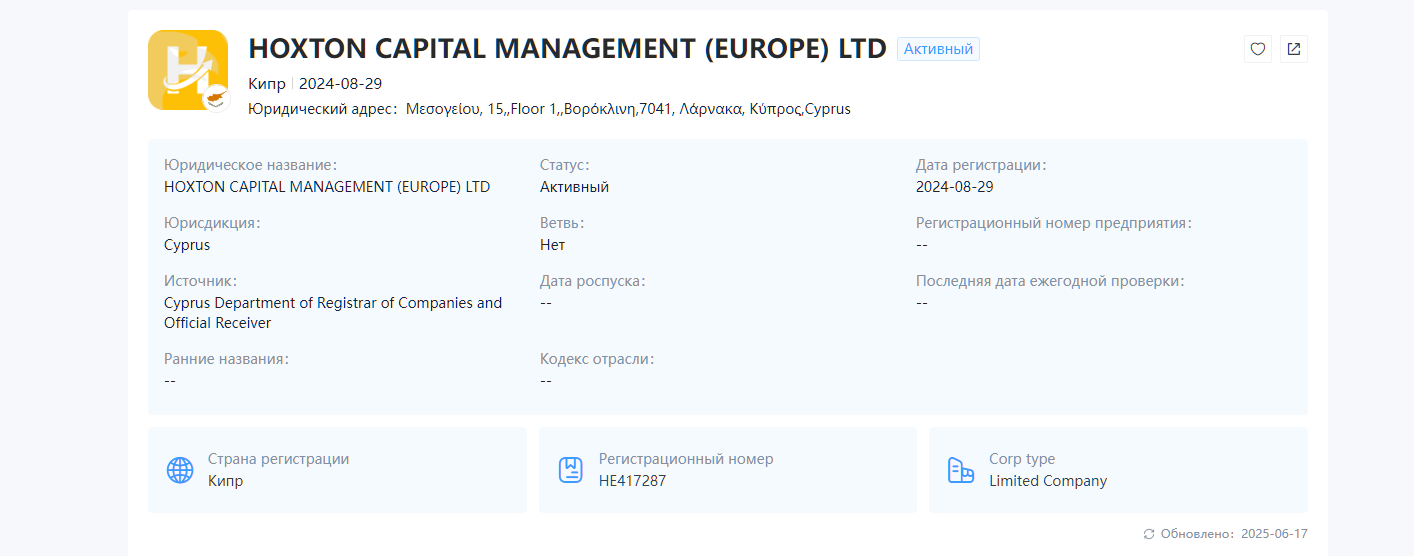Image resolution: width=1414 pixels, height=556 pixels.
Task: Select the HOXTON CAPITAL MANAGEMENT (EUROPE) LTD heading
Action: click(567, 49)
